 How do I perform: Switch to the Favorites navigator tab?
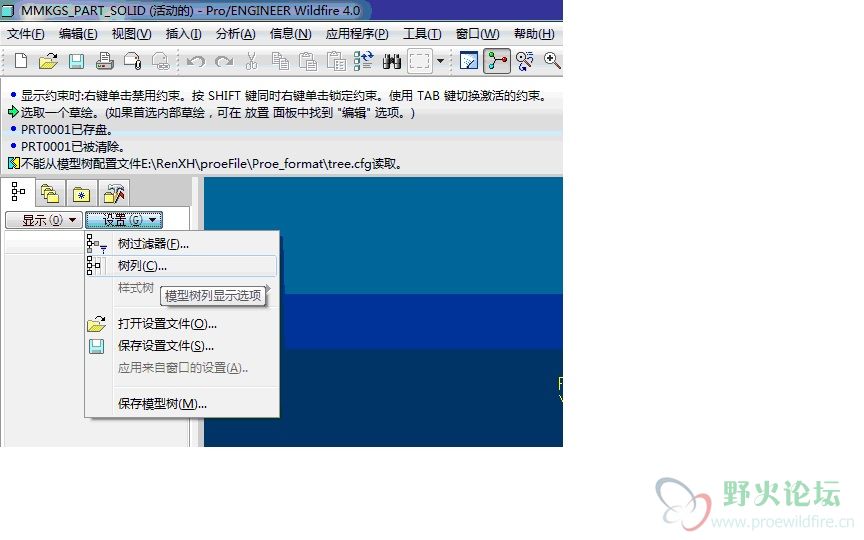(x=82, y=193)
